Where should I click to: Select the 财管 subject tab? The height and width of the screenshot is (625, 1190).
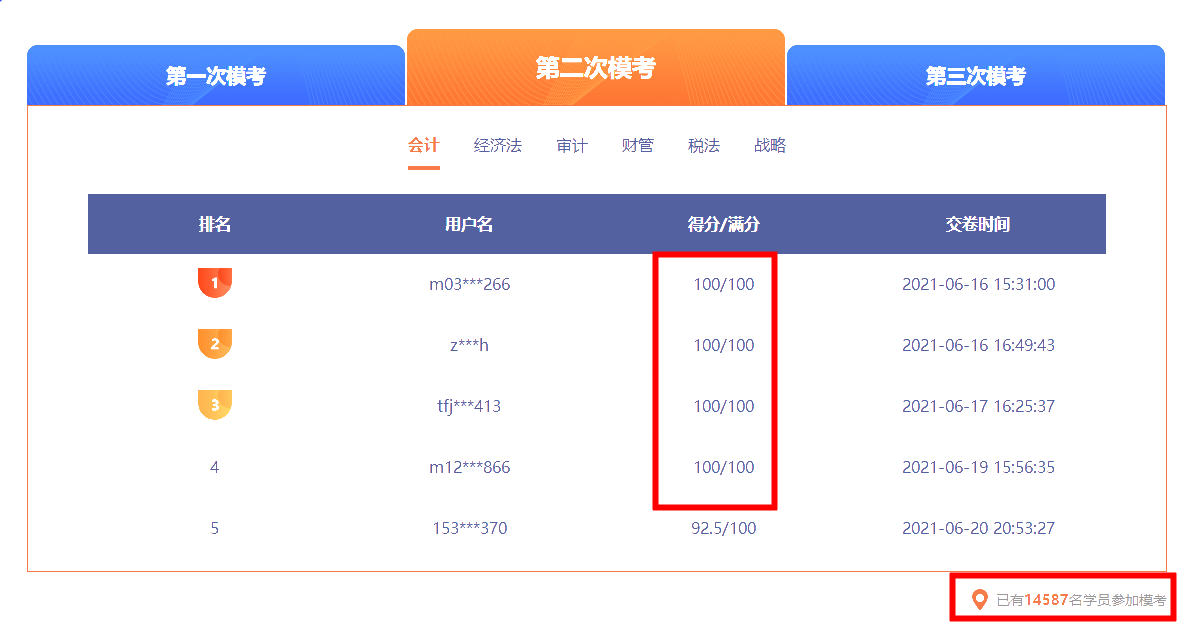tap(637, 145)
